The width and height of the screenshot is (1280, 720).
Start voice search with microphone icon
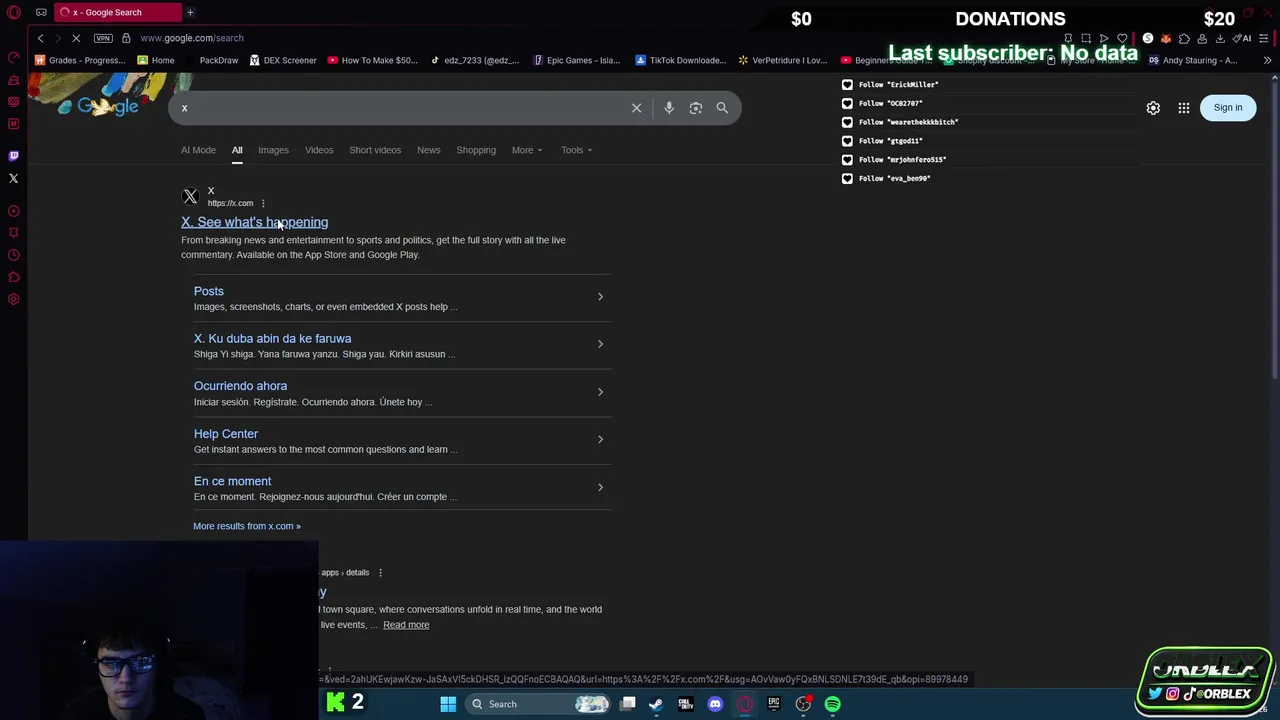coord(669,108)
